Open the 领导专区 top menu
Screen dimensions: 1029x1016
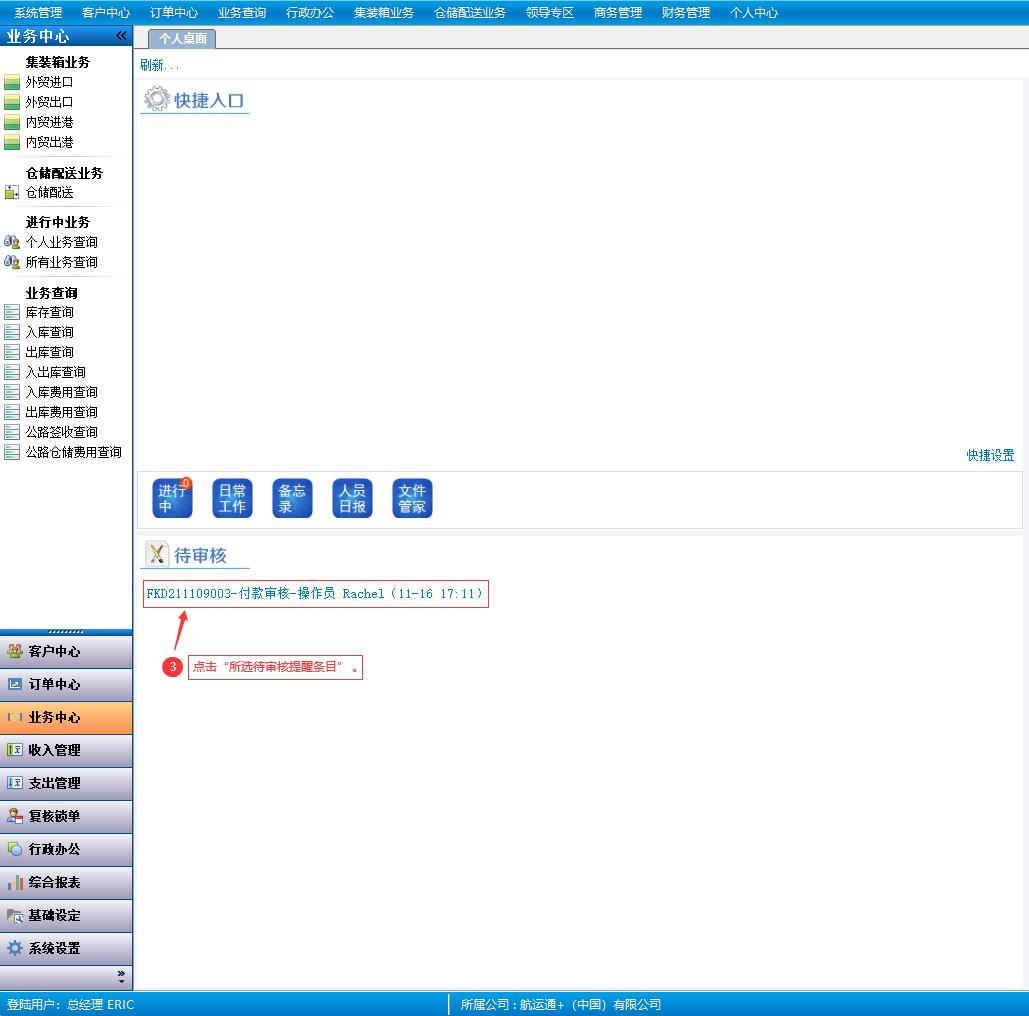[x=549, y=13]
